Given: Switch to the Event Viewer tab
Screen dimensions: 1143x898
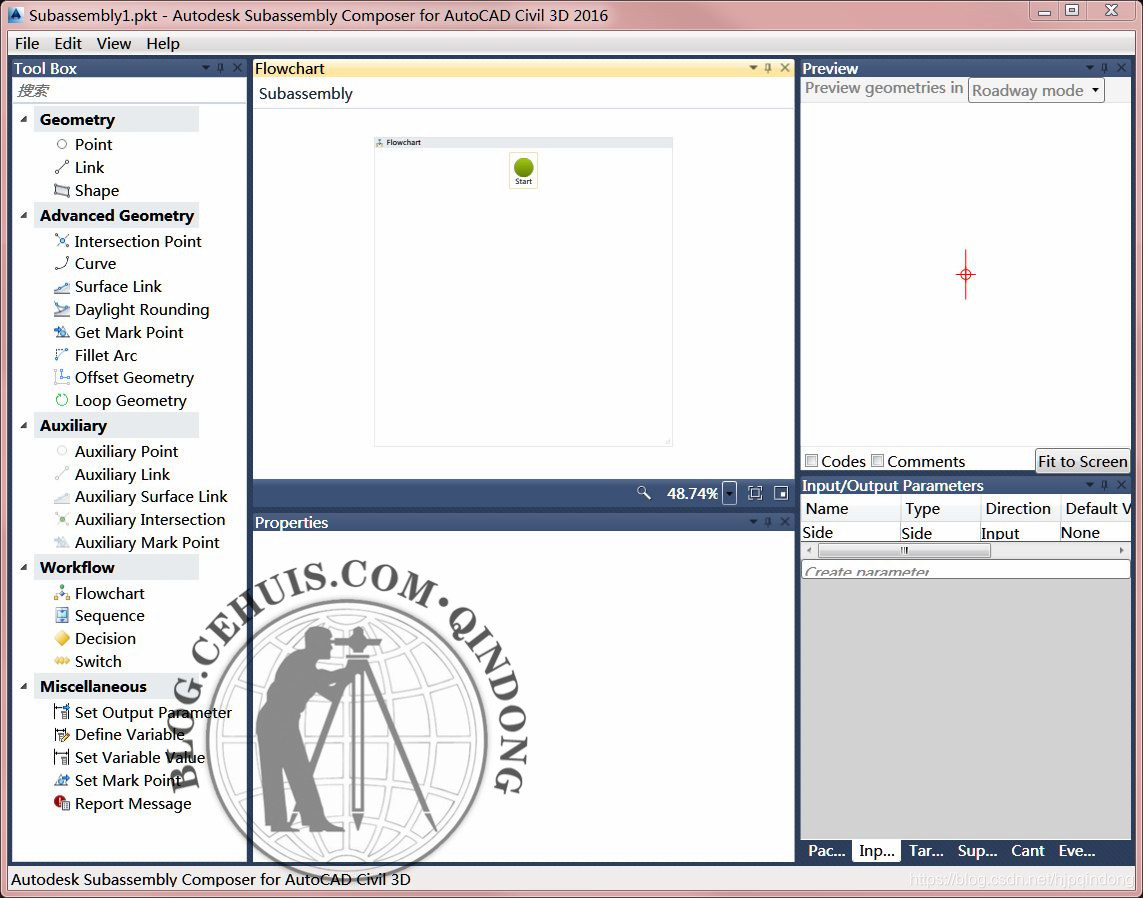Looking at the screenshot, I should coord(1077,851).
